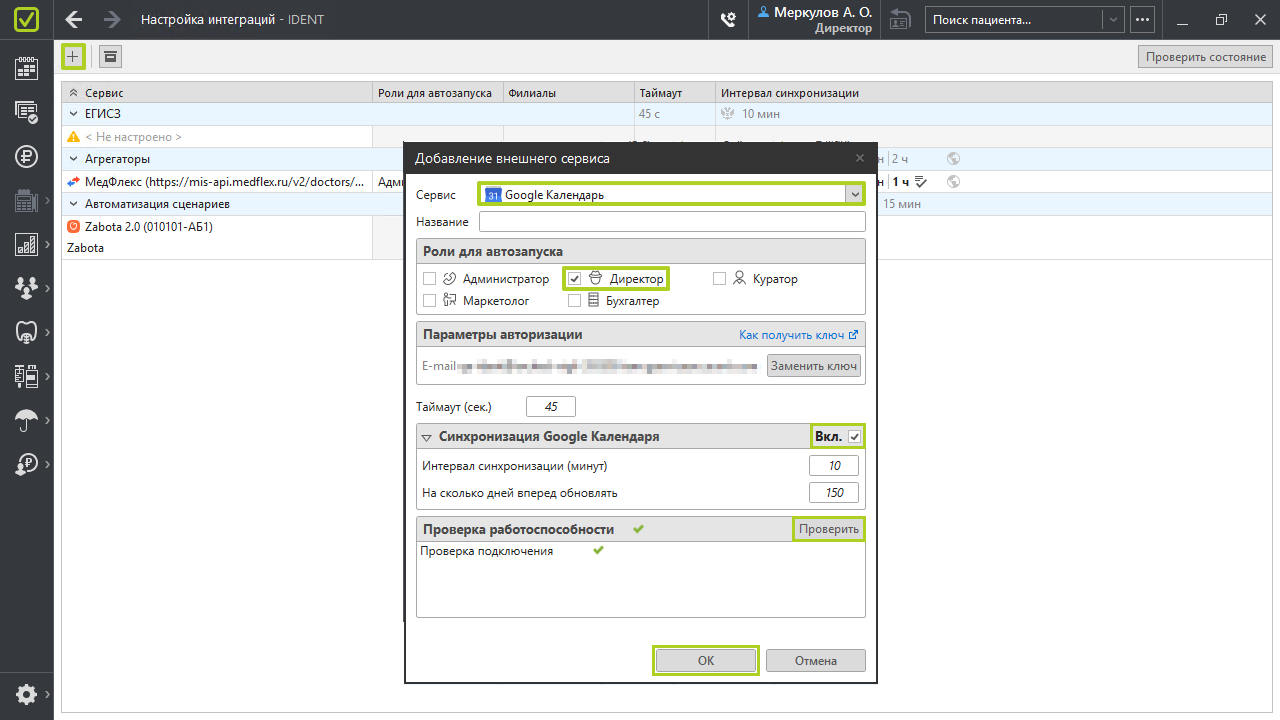Screen dimensions: 1280x720
Task: Click globe icon in Агрегаторы row
Action: point(954,159)
